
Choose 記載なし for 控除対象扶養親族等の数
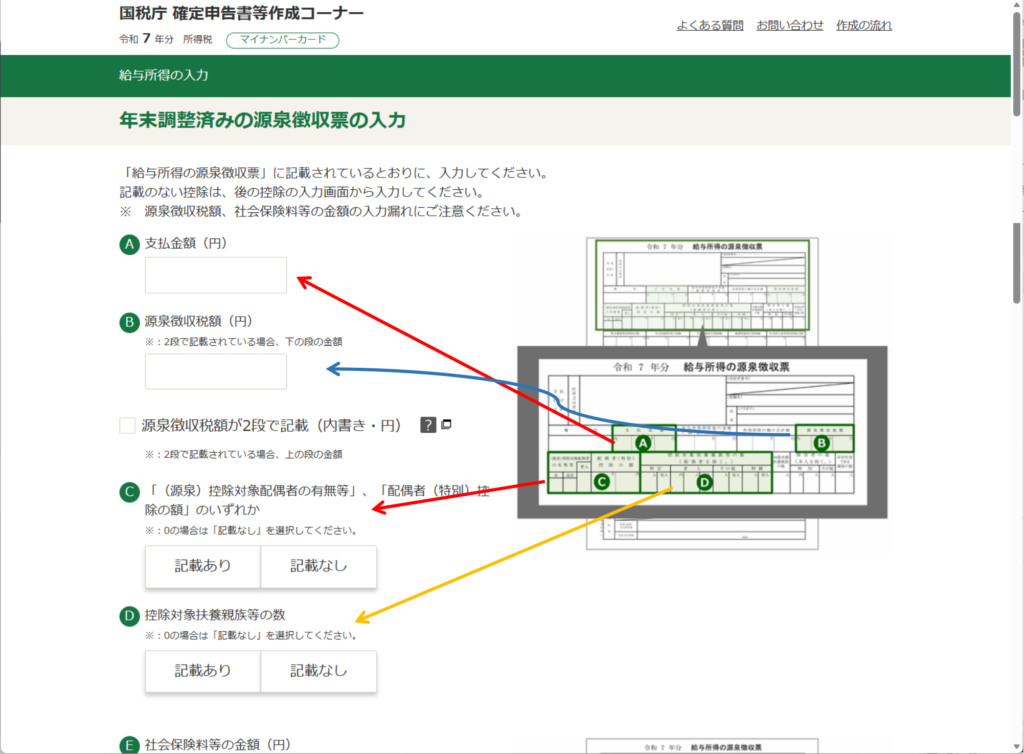pyautogui.click(x=319, y=671)
